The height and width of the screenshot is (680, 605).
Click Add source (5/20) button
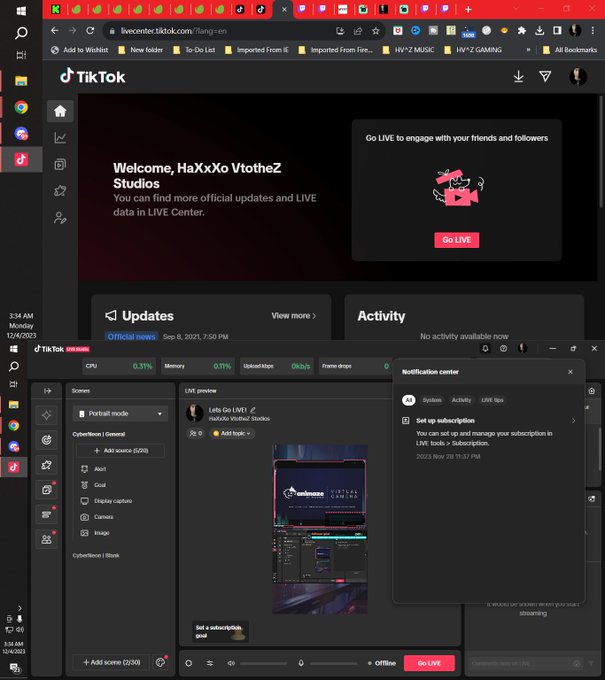tap(121, 451)
